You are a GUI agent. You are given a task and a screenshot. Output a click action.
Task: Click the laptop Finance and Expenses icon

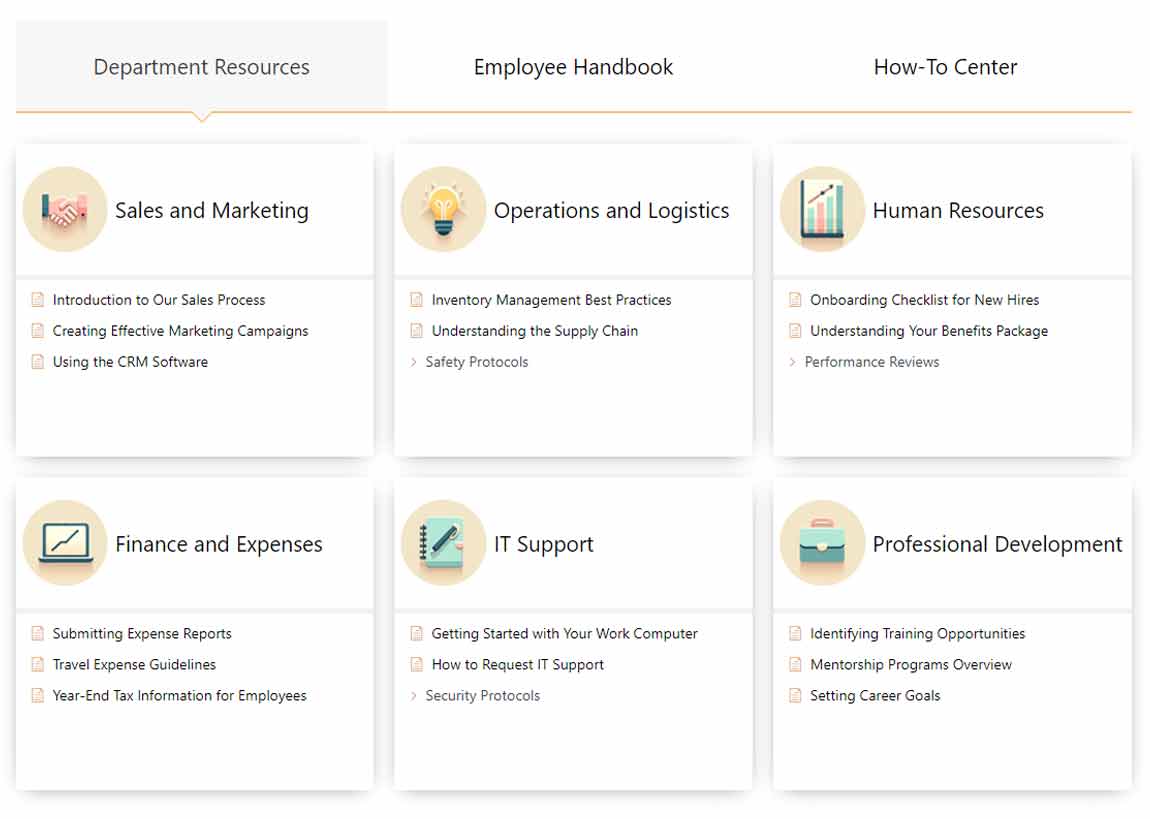coord(65,543)
